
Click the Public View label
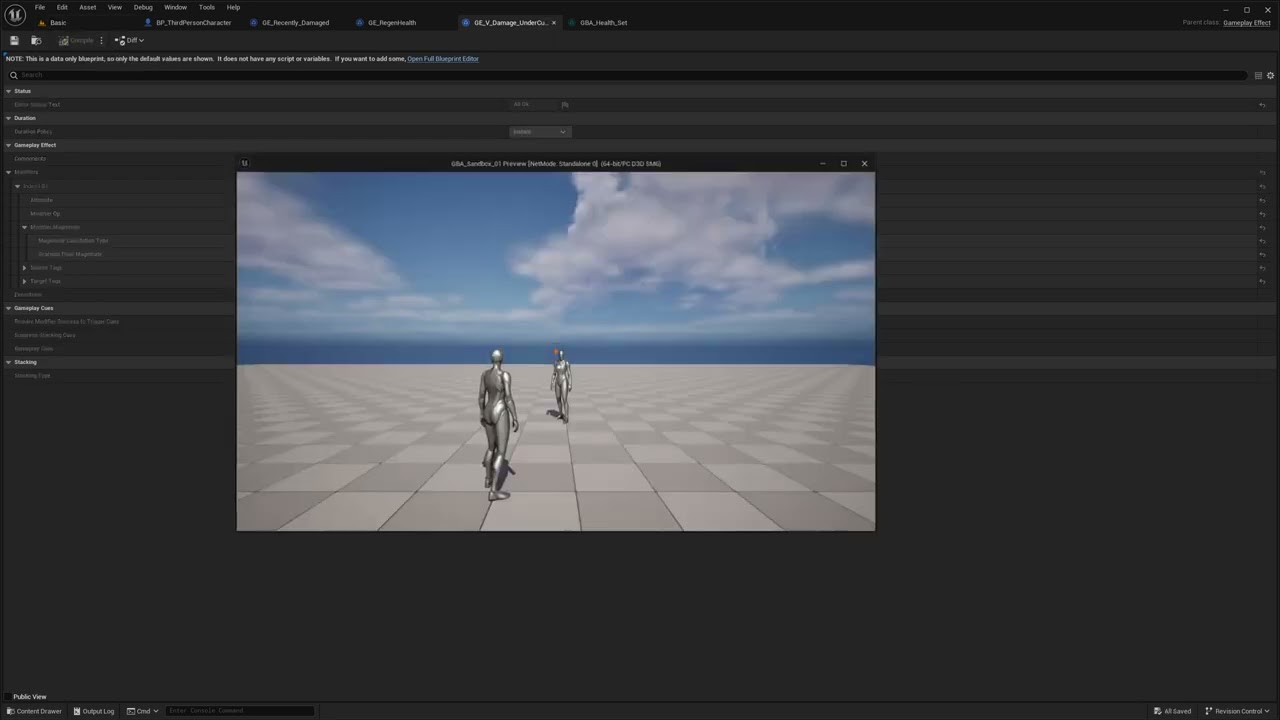[30, 697]
